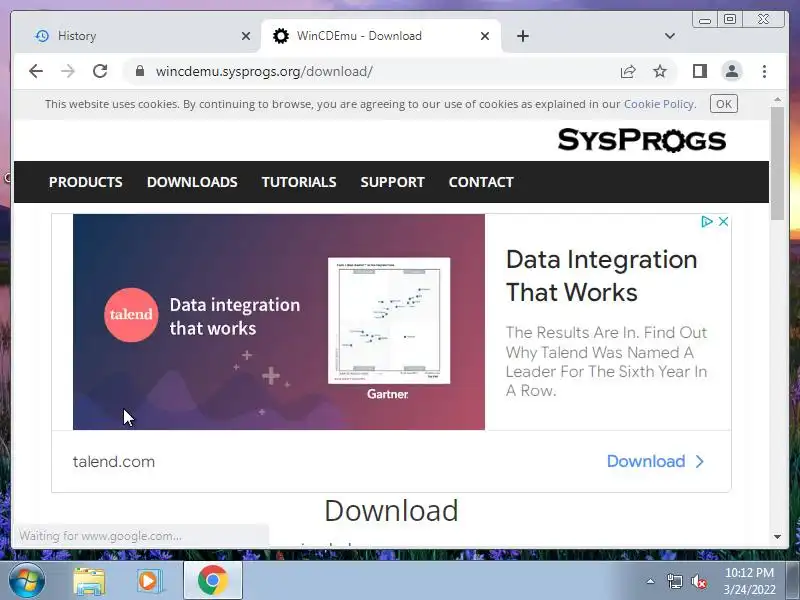Open a new tab with plus button
This screenshot has height=600, width=800.
523,36
